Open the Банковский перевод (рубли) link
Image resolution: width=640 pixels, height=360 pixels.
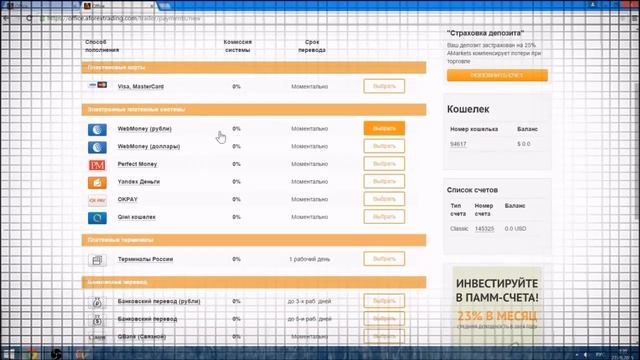[159, 301]
